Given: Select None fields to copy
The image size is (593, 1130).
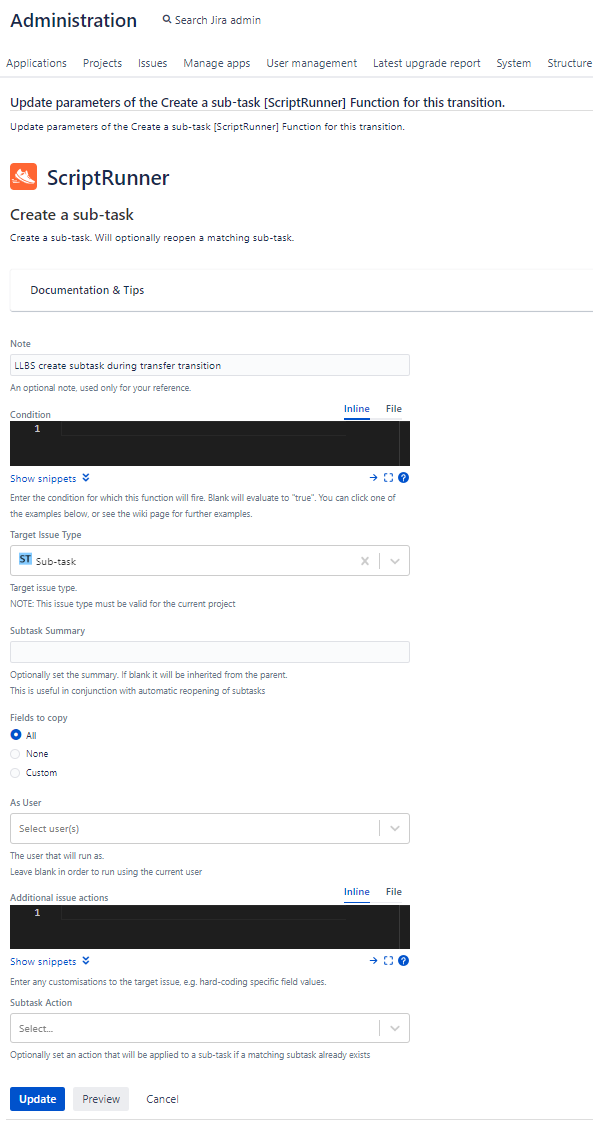Looking at the screenshot, I should tap(16, 754).
